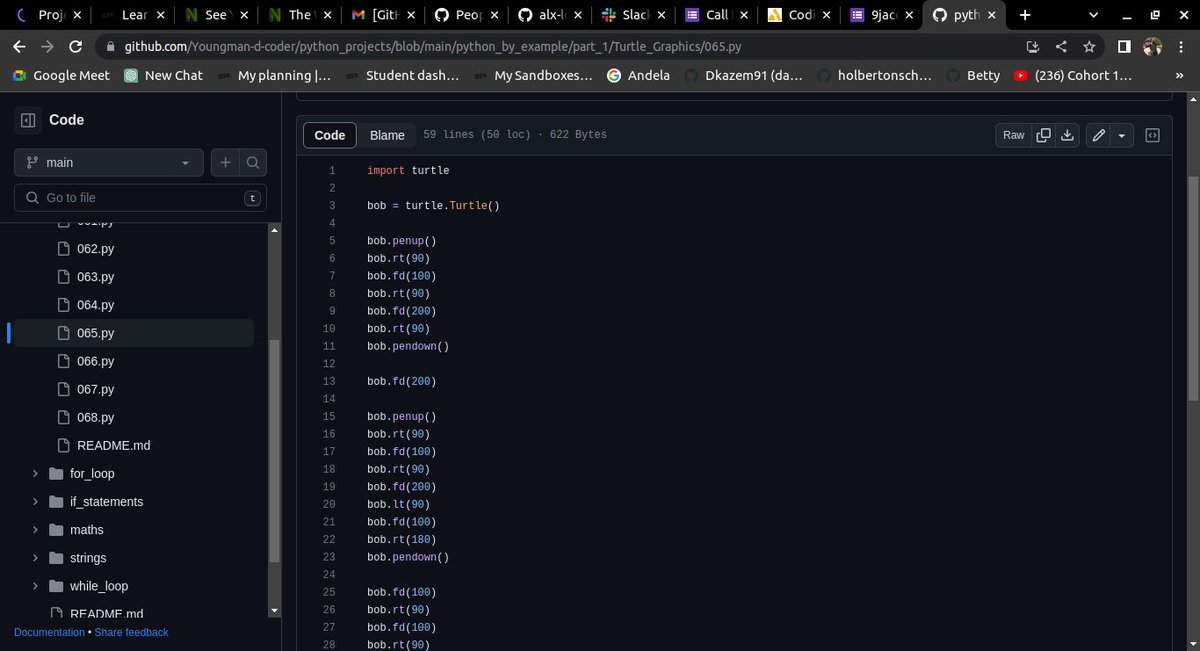Image resolution: width=1200 pixels, height=651 pixels.
Task: Copy the raw file contents
Action: tap(1043, 134)
